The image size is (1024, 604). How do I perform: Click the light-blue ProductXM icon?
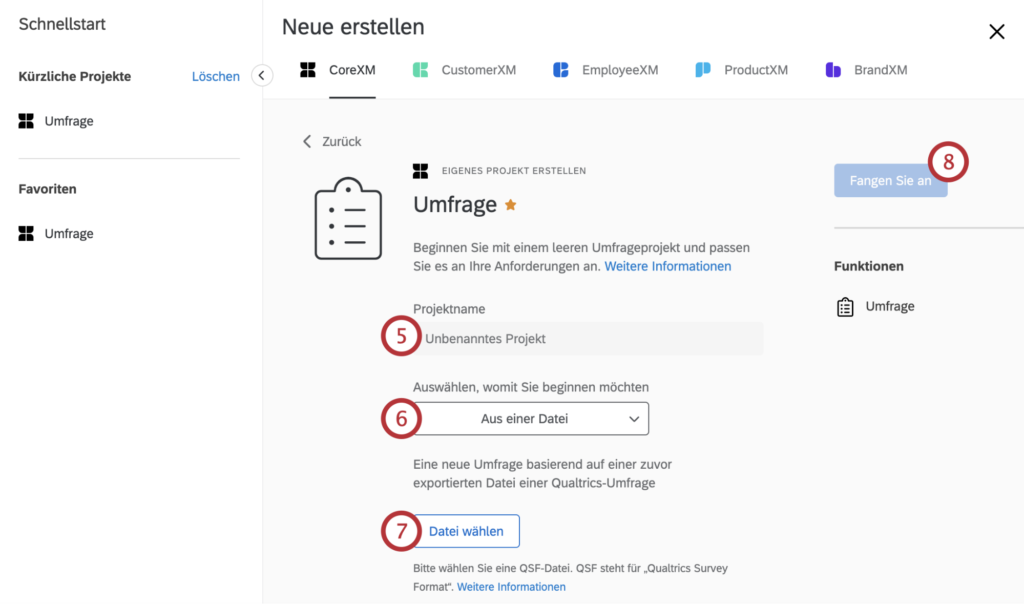[x=703, y=70]
